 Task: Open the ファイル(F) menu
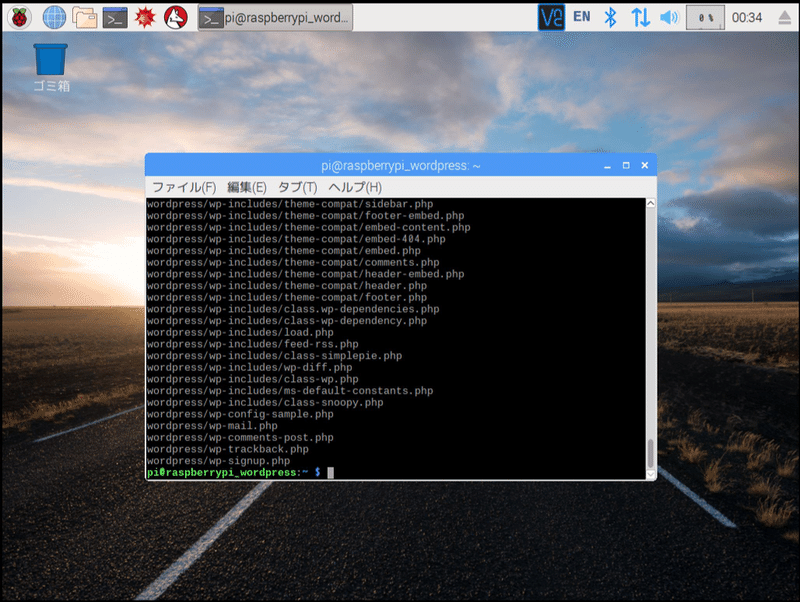click(x=184, y=187)
